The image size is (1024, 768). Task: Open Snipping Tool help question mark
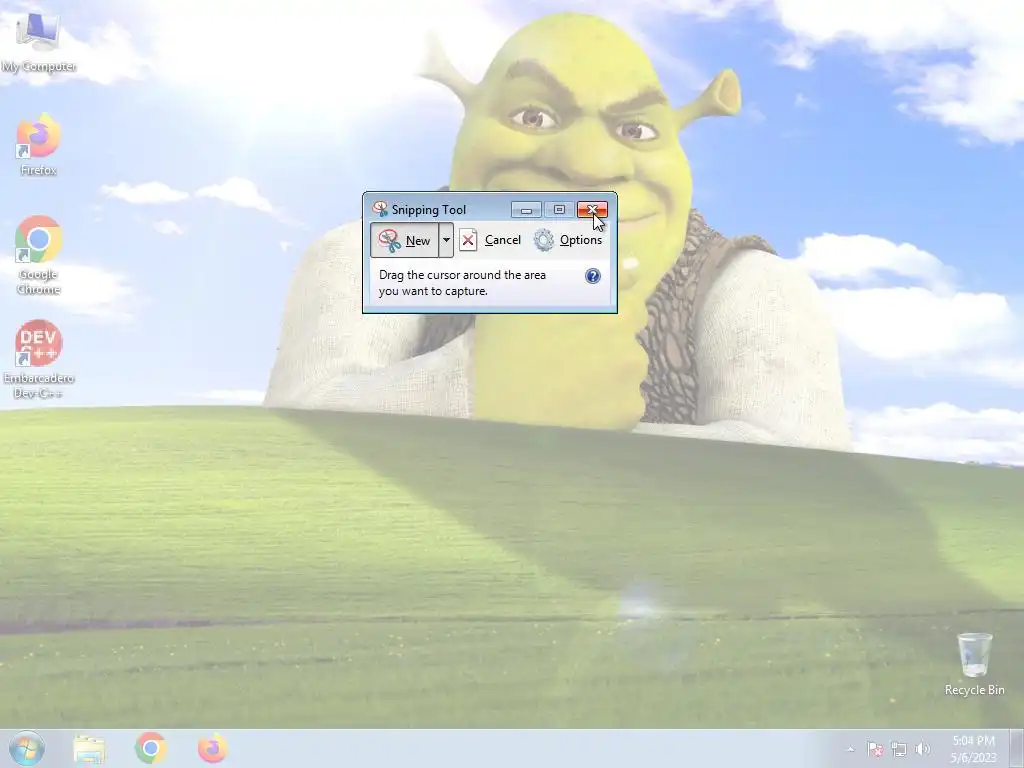pos(592,276)
